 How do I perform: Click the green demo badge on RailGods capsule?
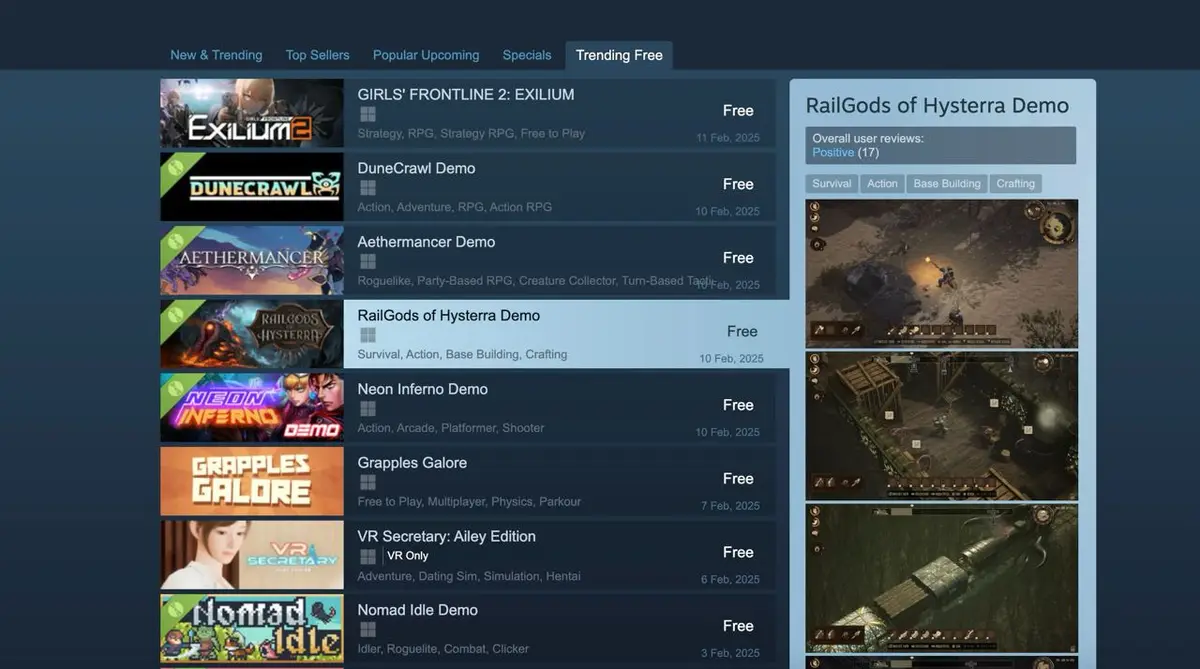(177, 315)
